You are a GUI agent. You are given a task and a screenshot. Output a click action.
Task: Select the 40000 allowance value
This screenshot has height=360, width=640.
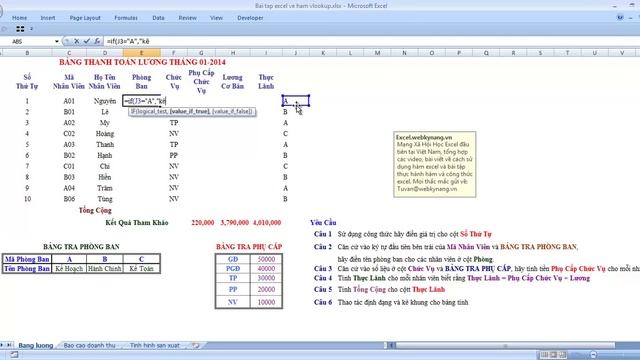(266, 269)
